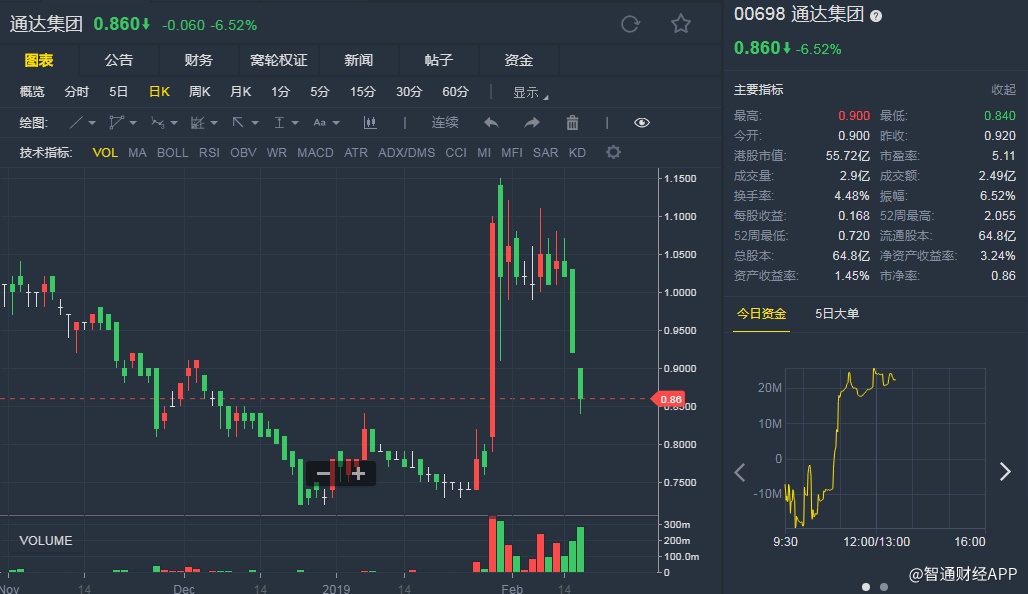Go to next fund chart with right arrow
This screenshot has height=594, width=1028.
point(1005,471)
